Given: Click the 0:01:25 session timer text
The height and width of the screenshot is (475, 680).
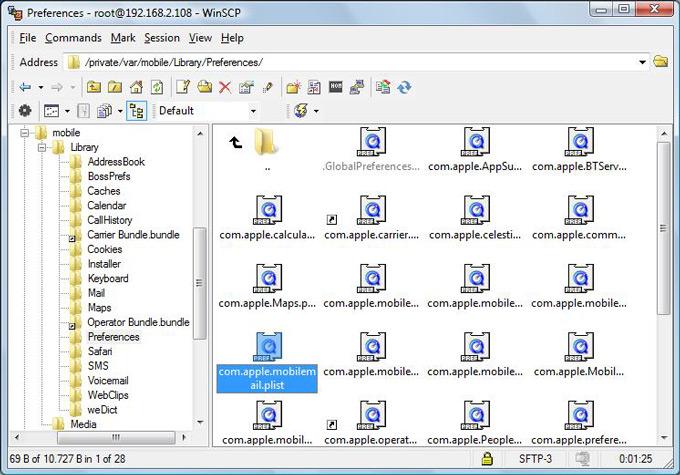Looking at the screenshot, I should coord(635,459).
